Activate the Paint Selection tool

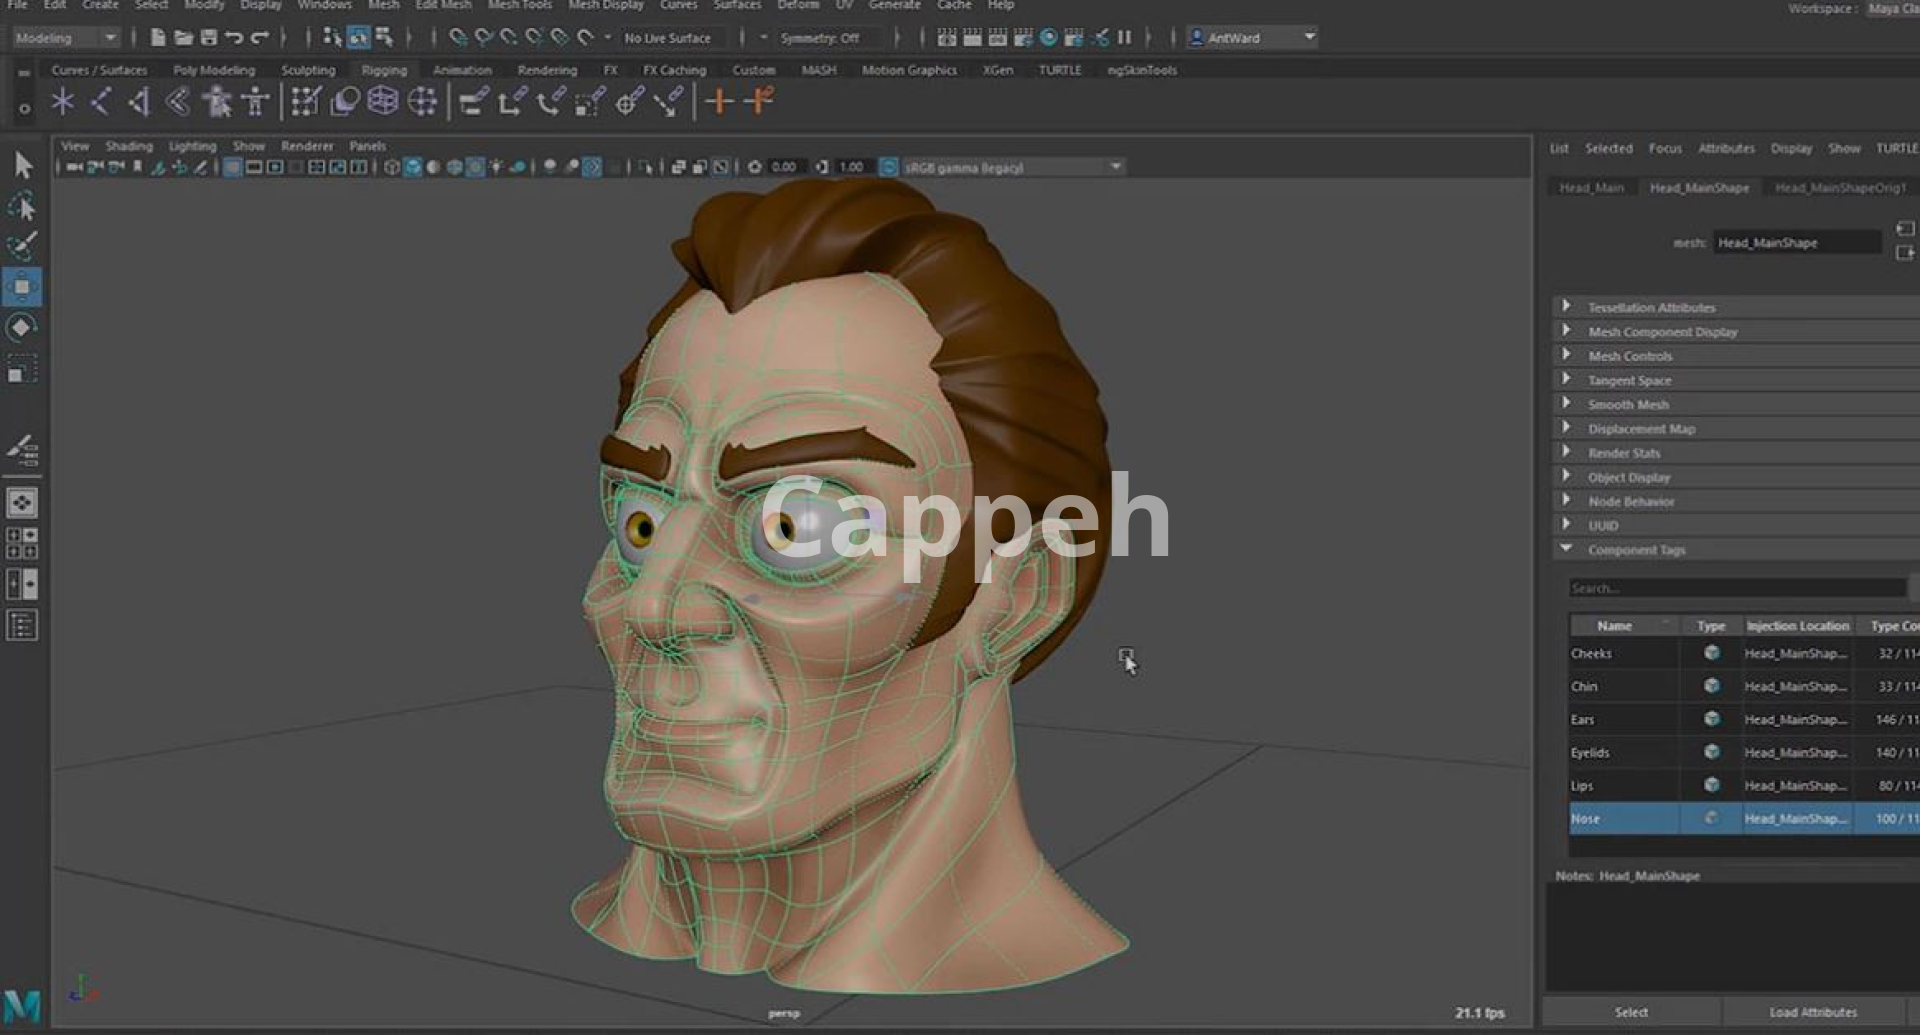22,247
